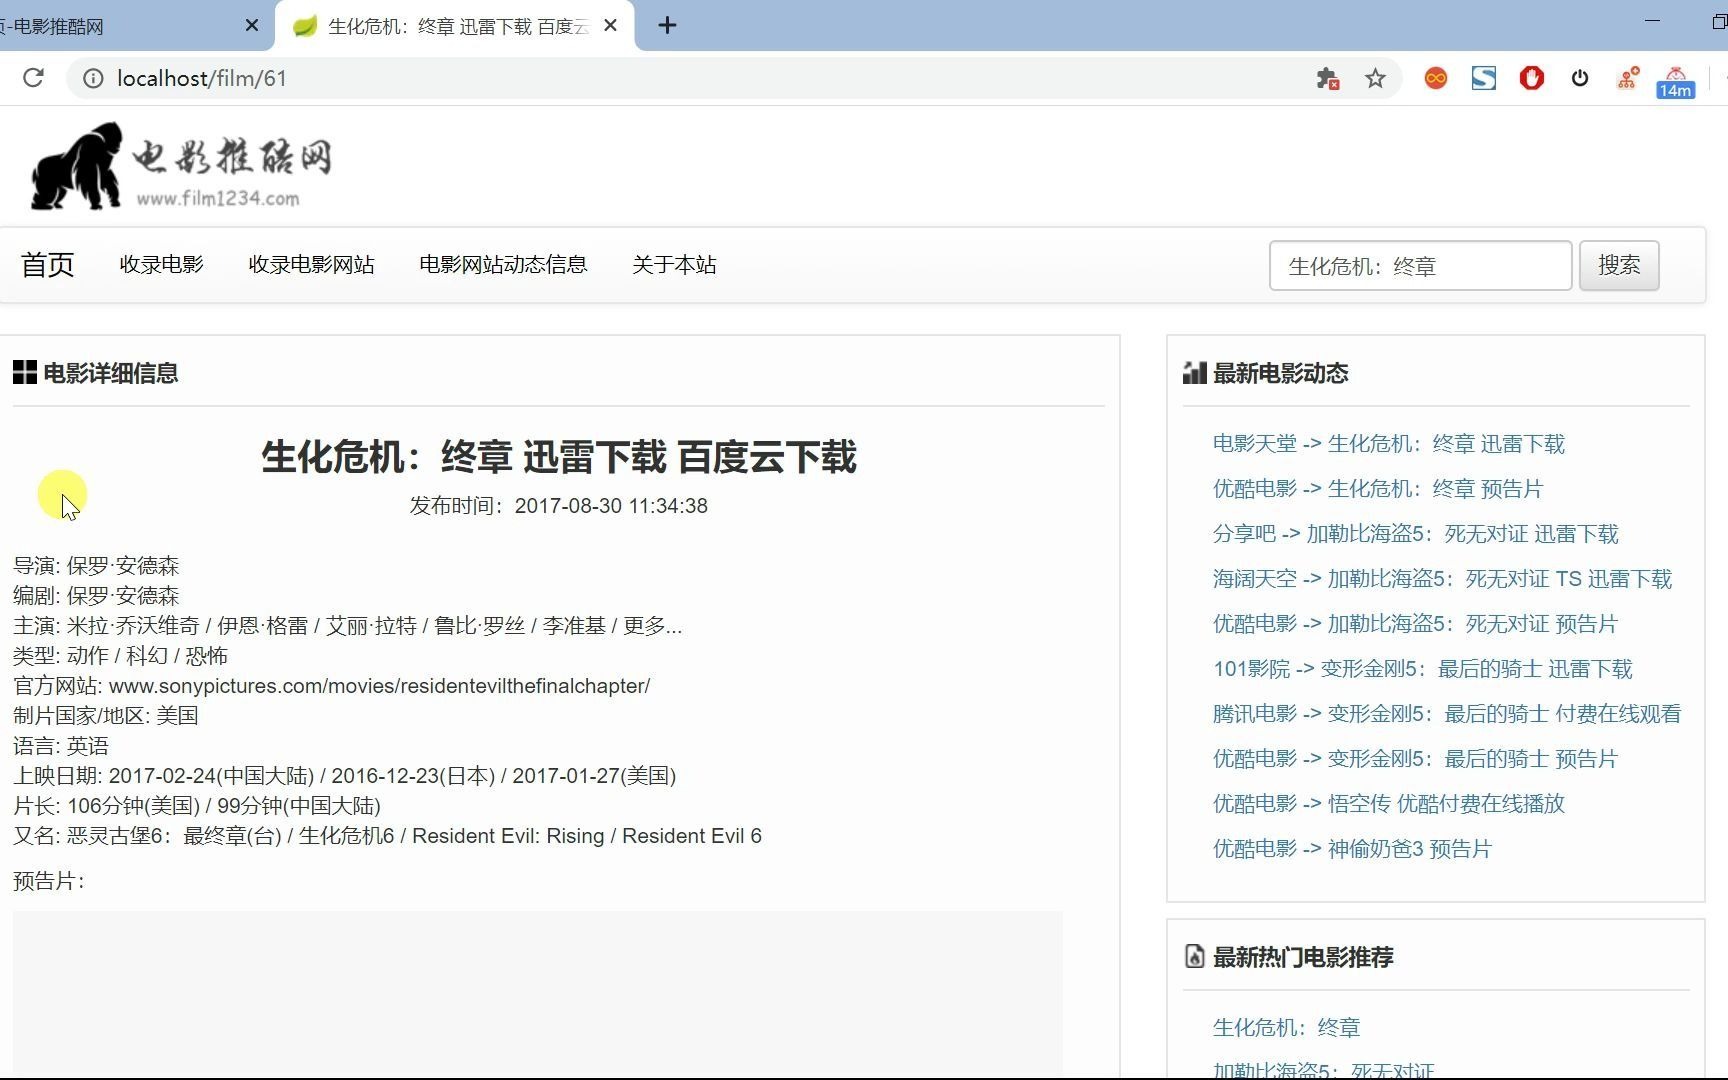Open the red network-nodes extension icon

pos(1628,78)
